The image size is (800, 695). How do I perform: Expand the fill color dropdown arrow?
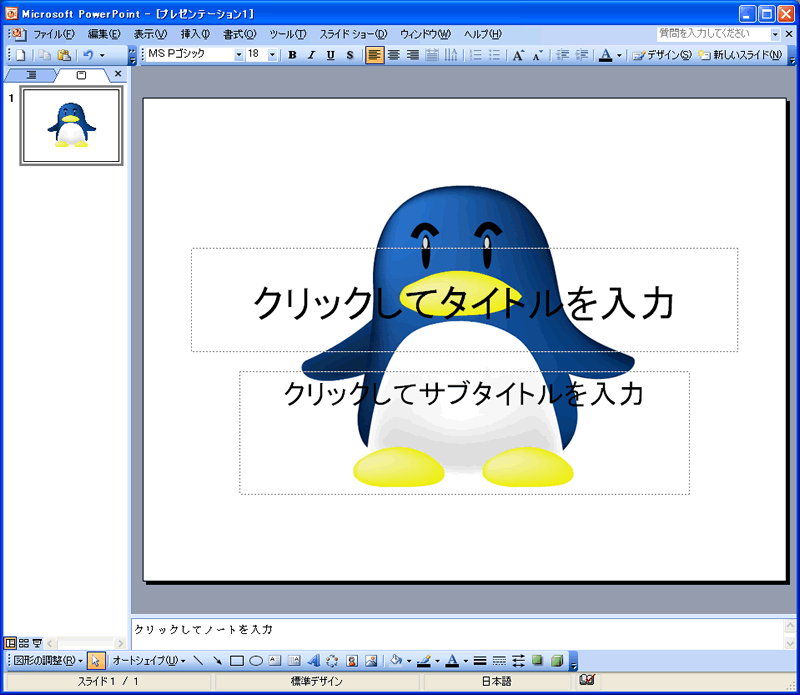(x=409, y=661)
